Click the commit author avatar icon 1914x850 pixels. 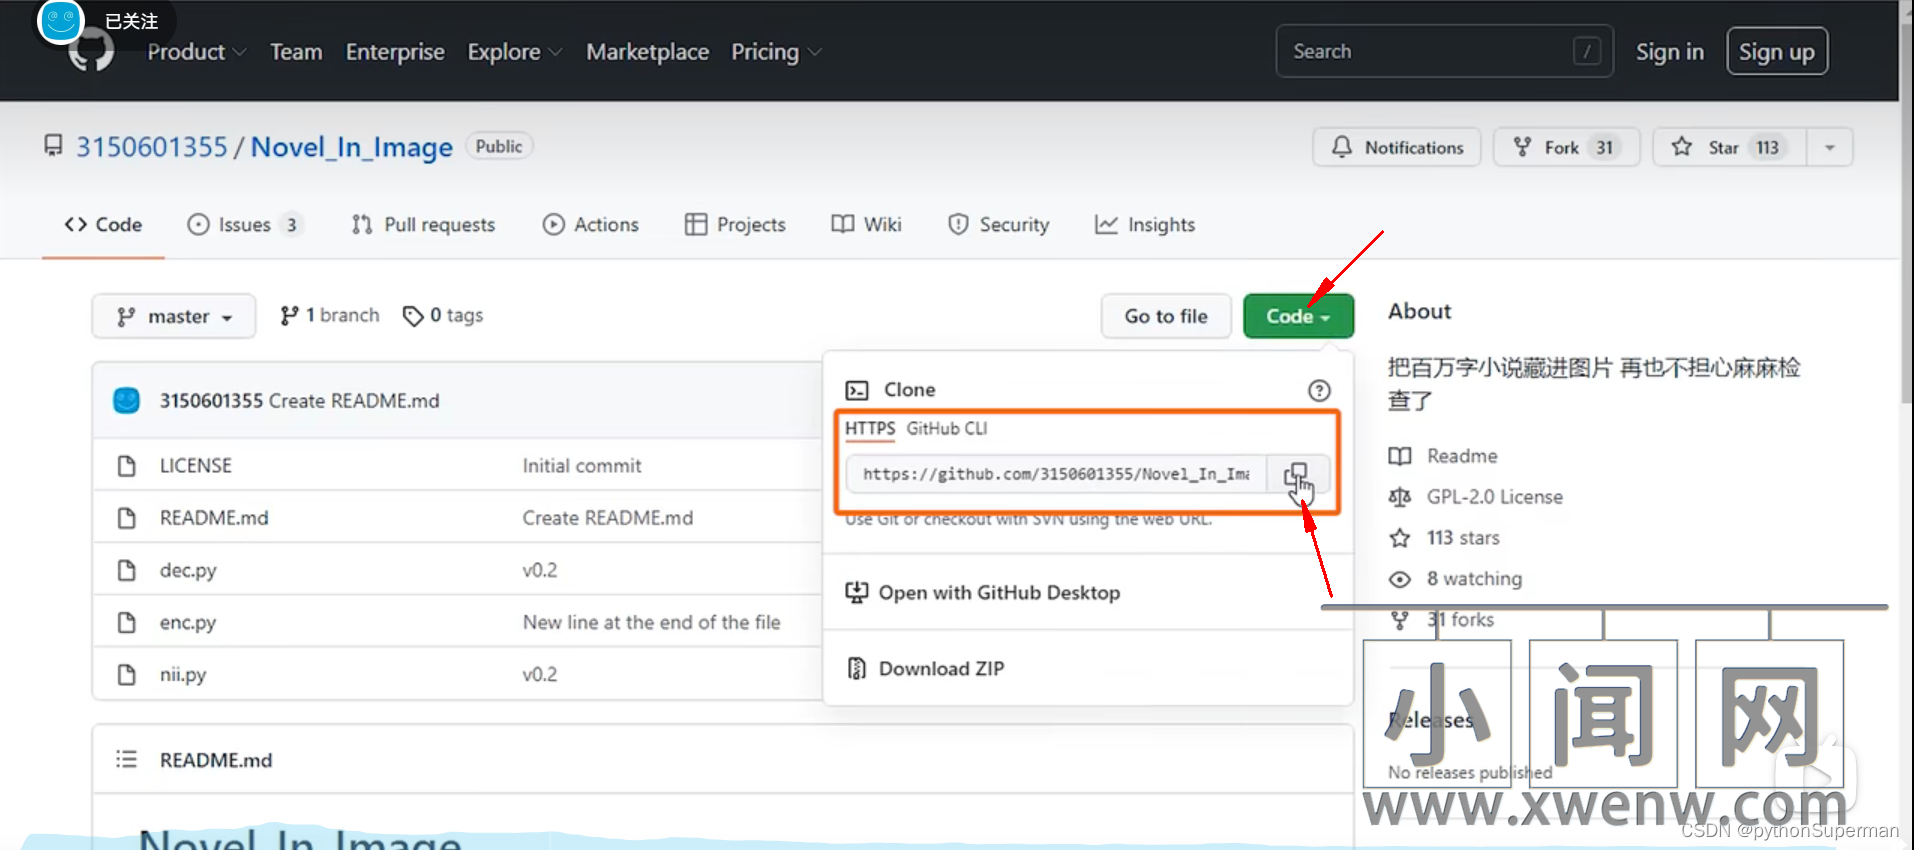[x=127, y=400]
